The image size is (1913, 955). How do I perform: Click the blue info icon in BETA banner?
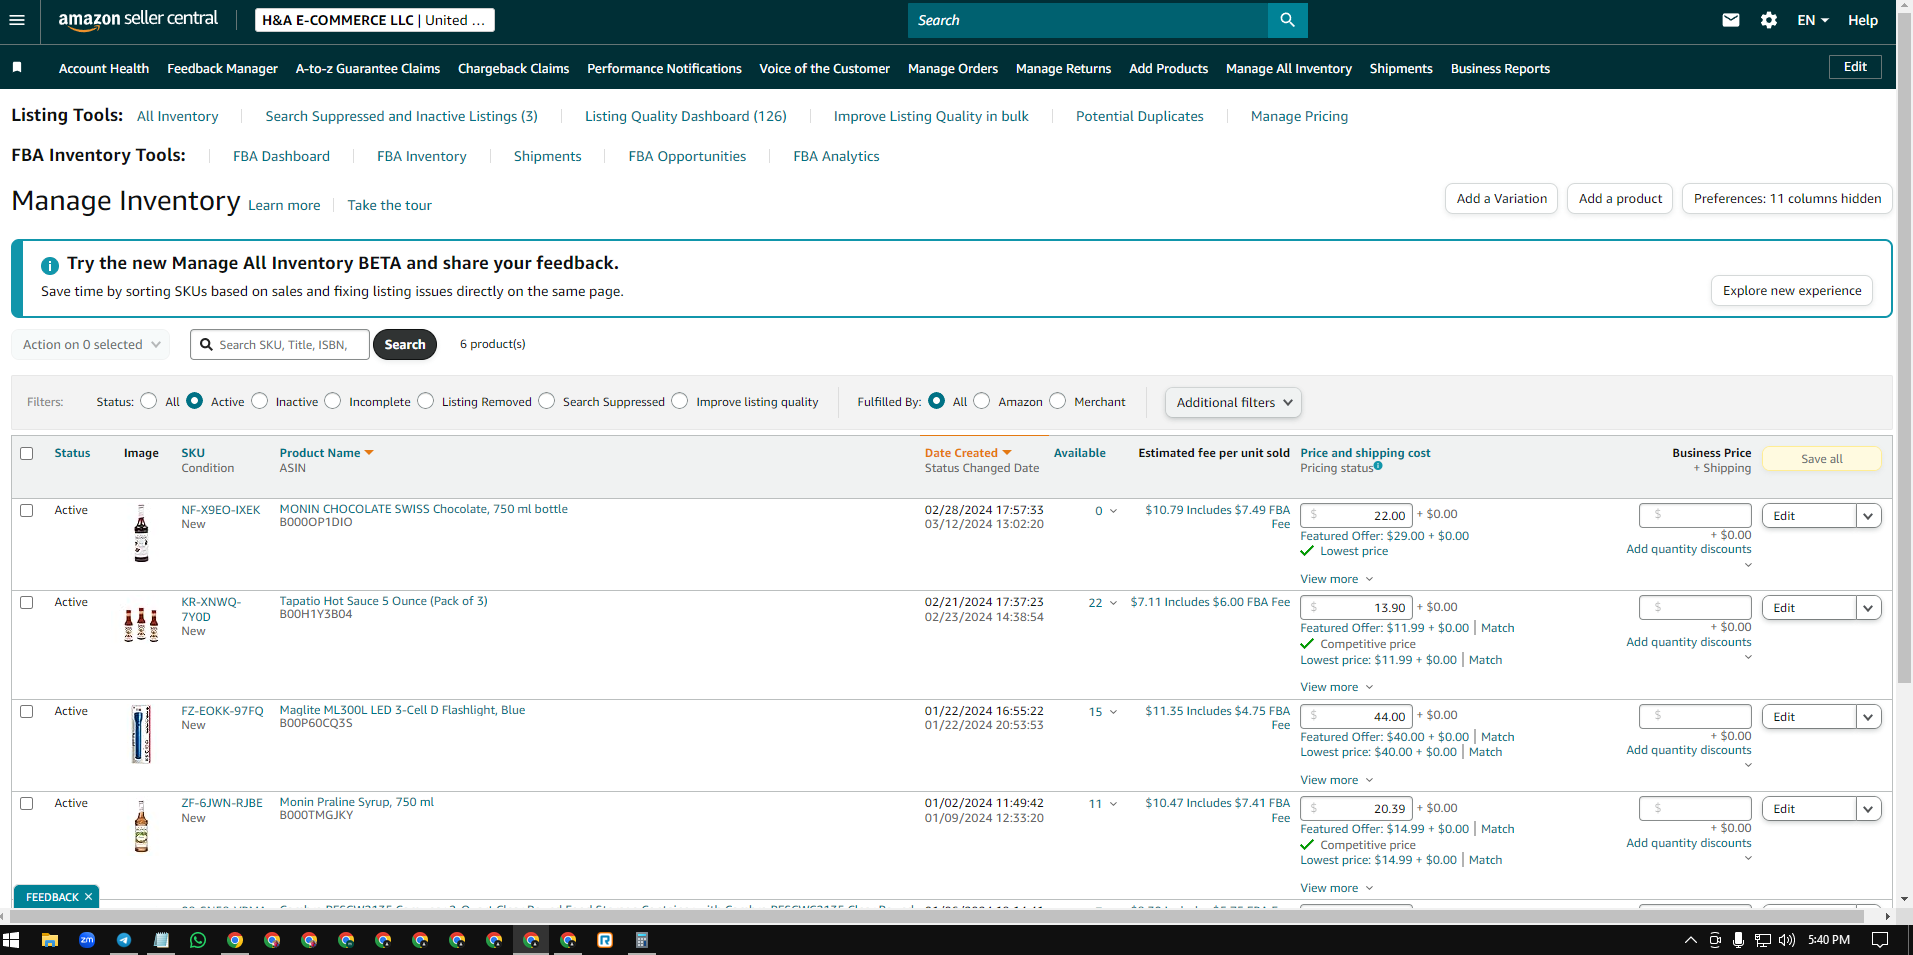[x=50, y=265]
